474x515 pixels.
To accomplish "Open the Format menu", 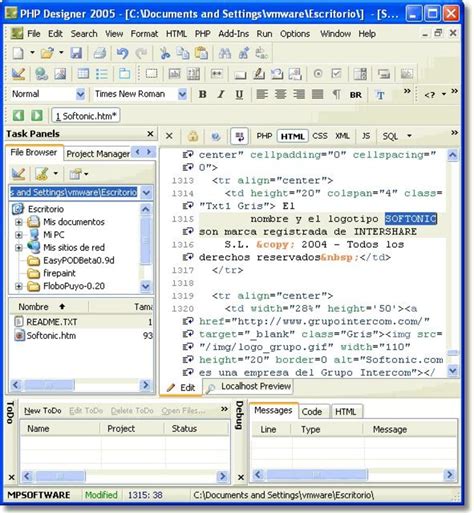I will [x=144, y=34].
